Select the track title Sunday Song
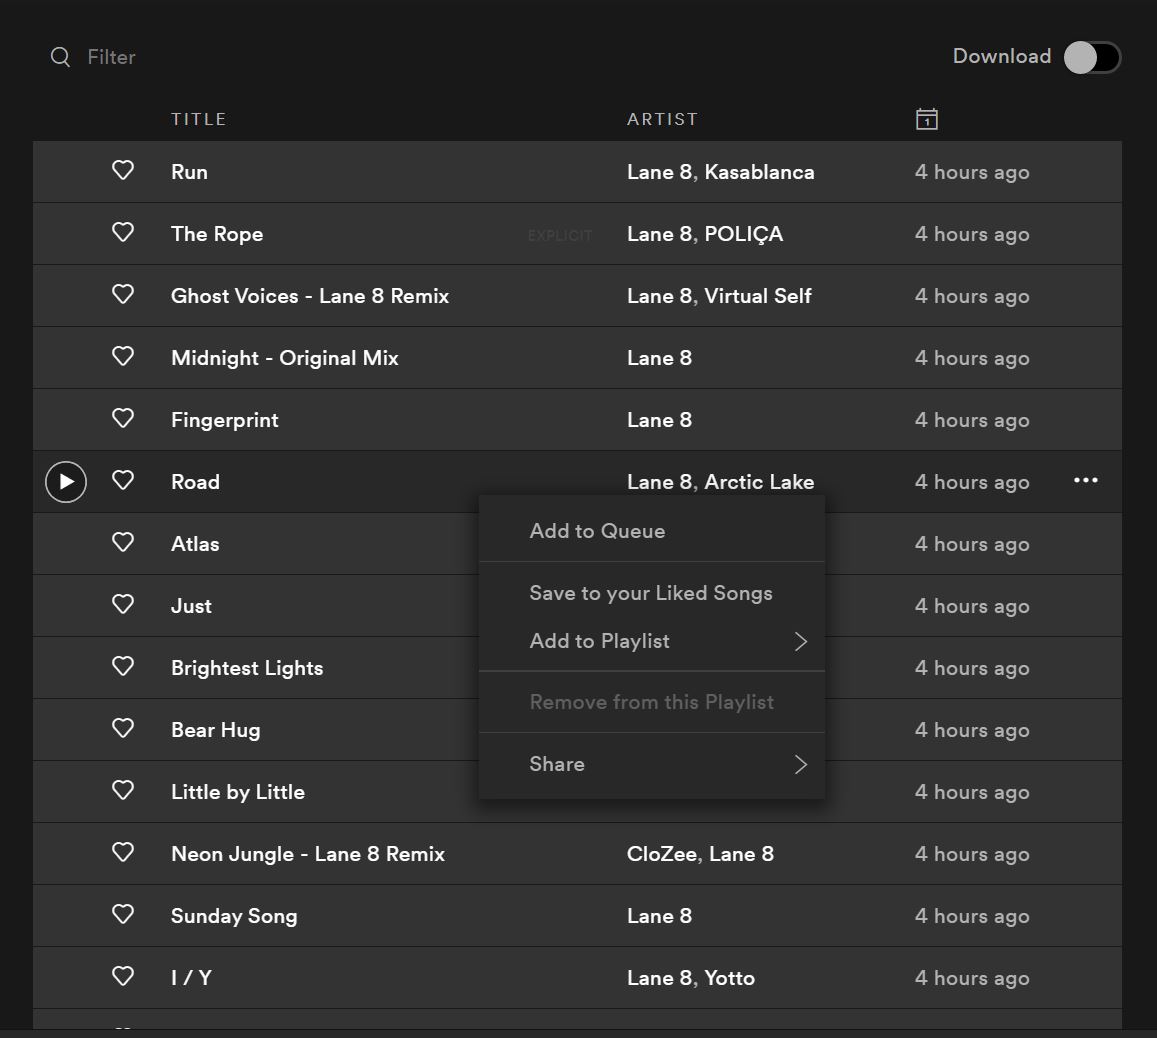Image resolution: width=1157 pixels, height=1038 pixels. (x=234, y=916)
